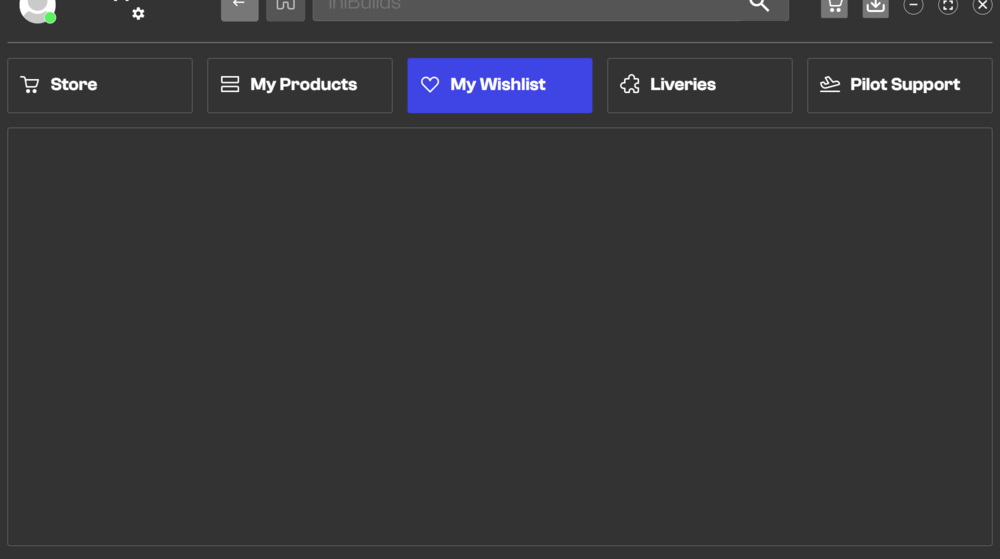Focus the iniBuilds search field

point(530,6)
